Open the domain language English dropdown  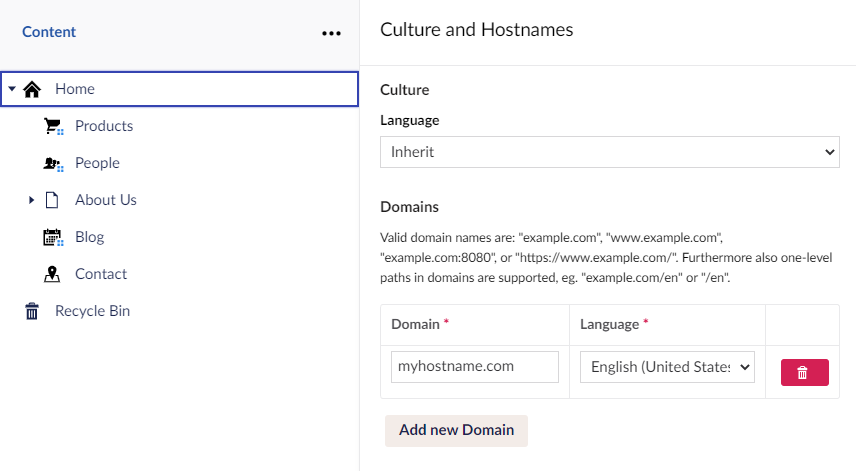pos(667,367)
